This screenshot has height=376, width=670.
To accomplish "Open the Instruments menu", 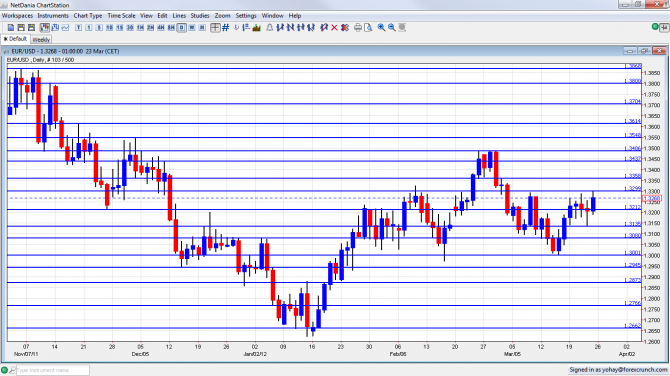I will point(53,15).
